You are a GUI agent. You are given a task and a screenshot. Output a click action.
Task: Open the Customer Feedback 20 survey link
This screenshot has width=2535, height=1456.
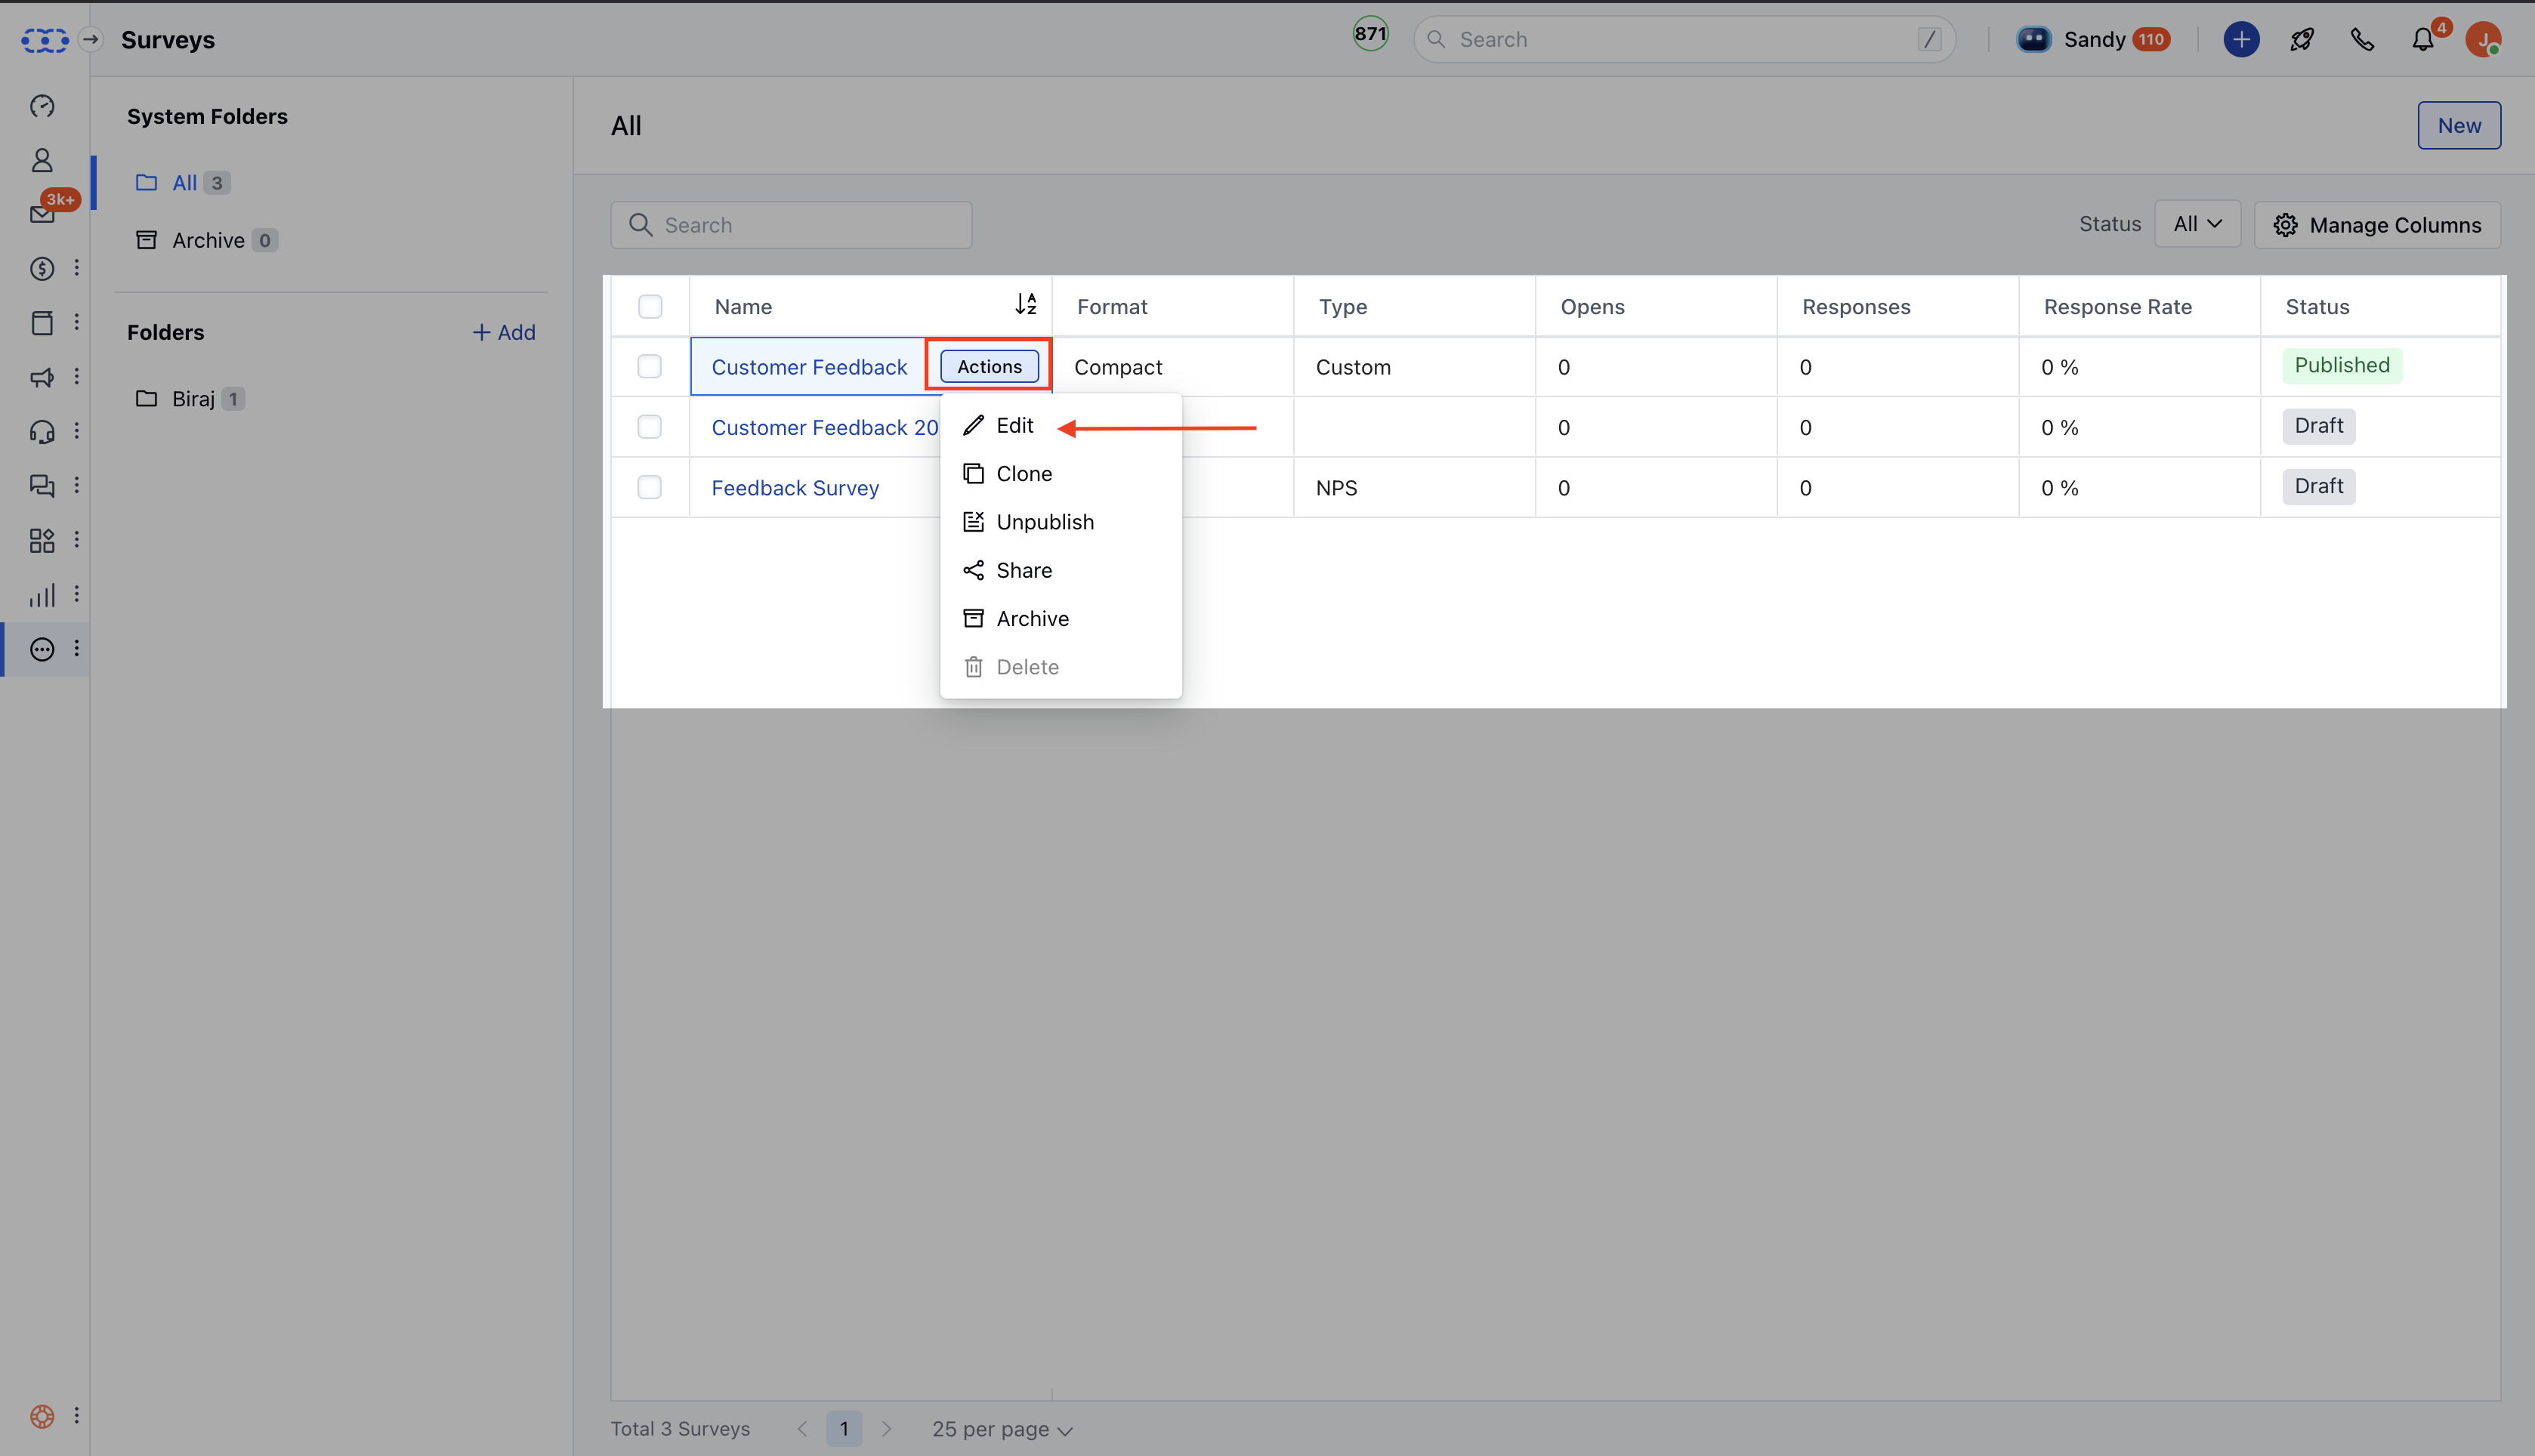pos(823,427)
